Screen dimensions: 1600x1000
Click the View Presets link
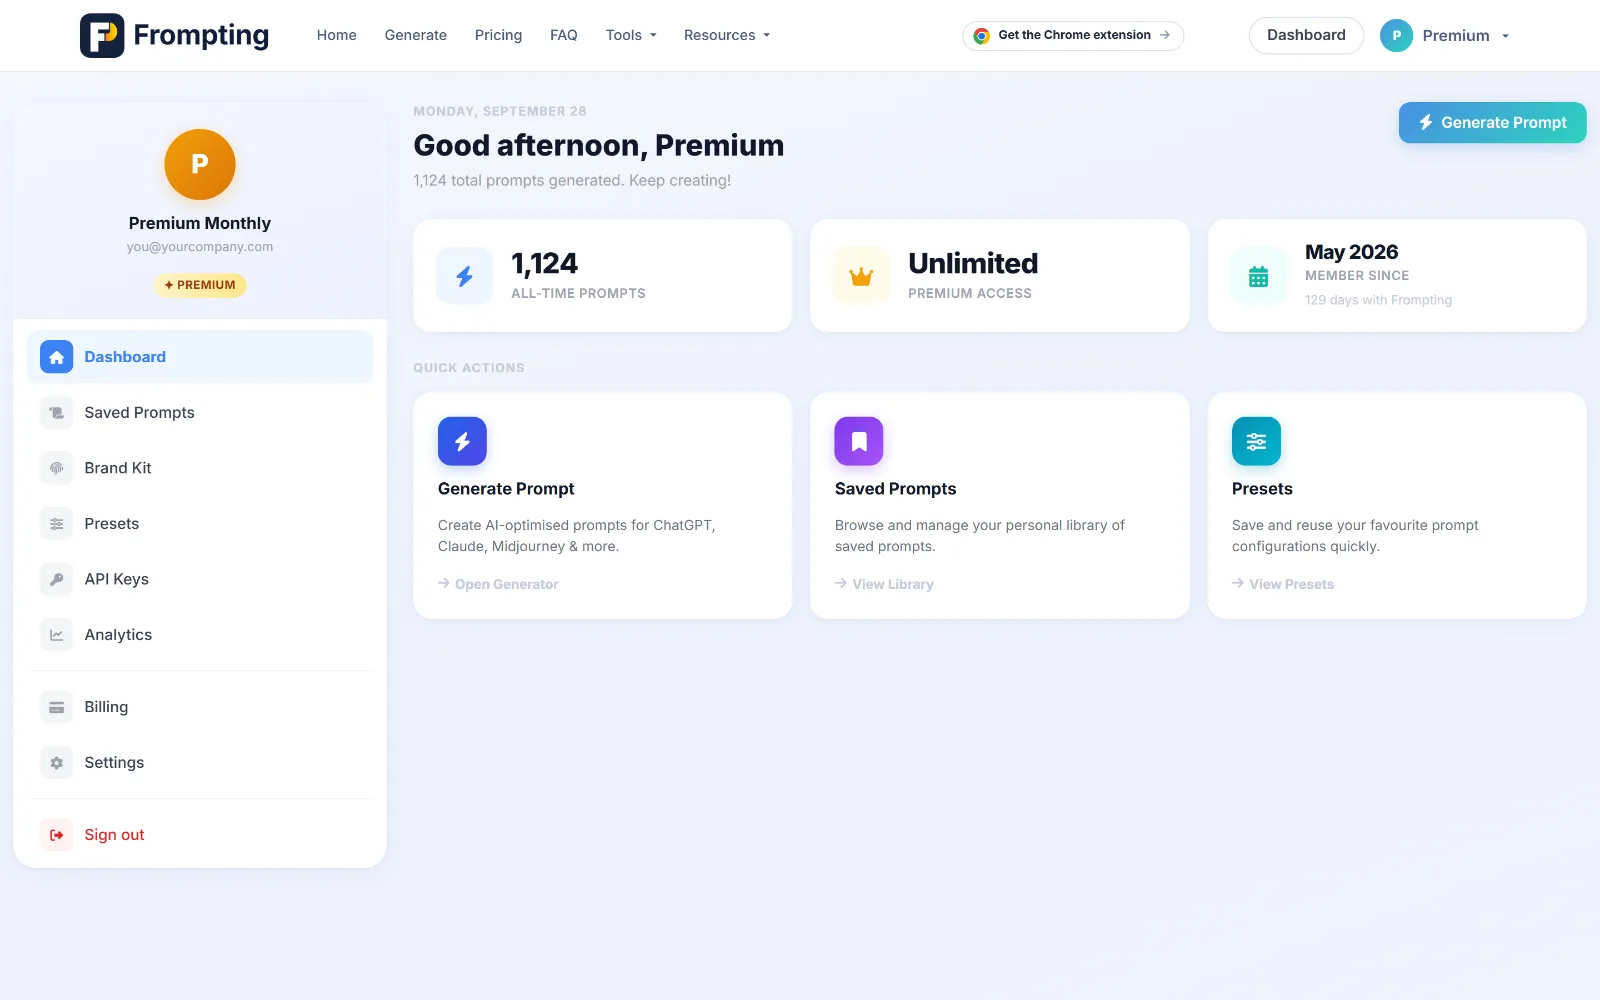point(1283,584)
